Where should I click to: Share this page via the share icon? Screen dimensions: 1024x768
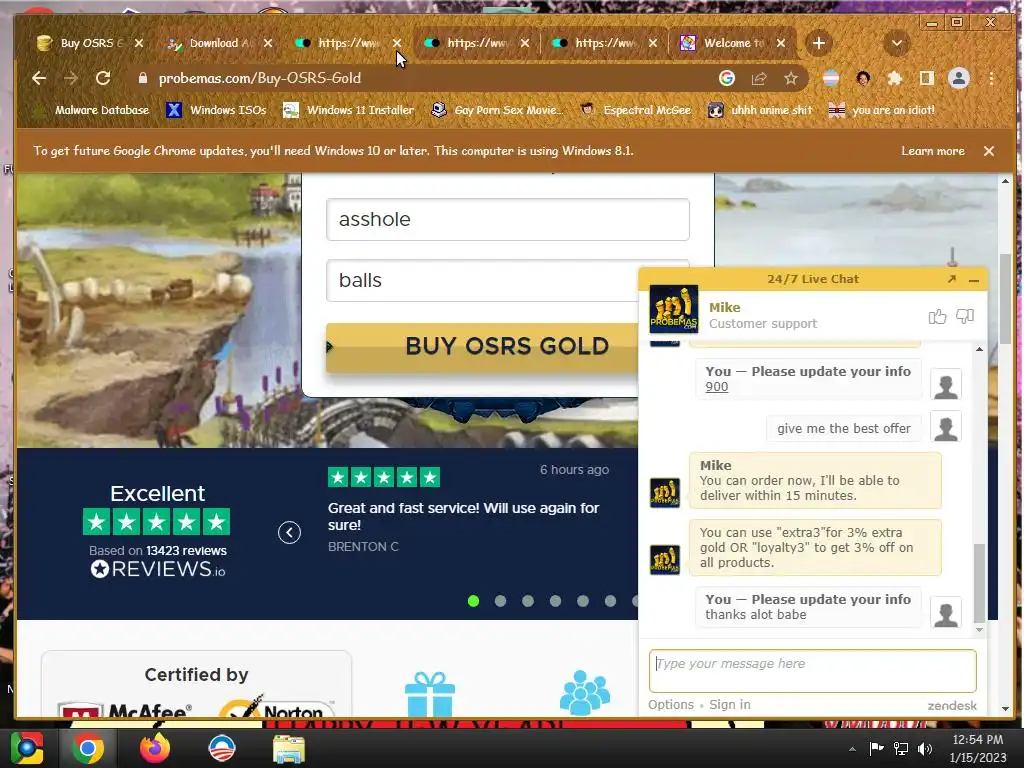click(x=759, y=78)
